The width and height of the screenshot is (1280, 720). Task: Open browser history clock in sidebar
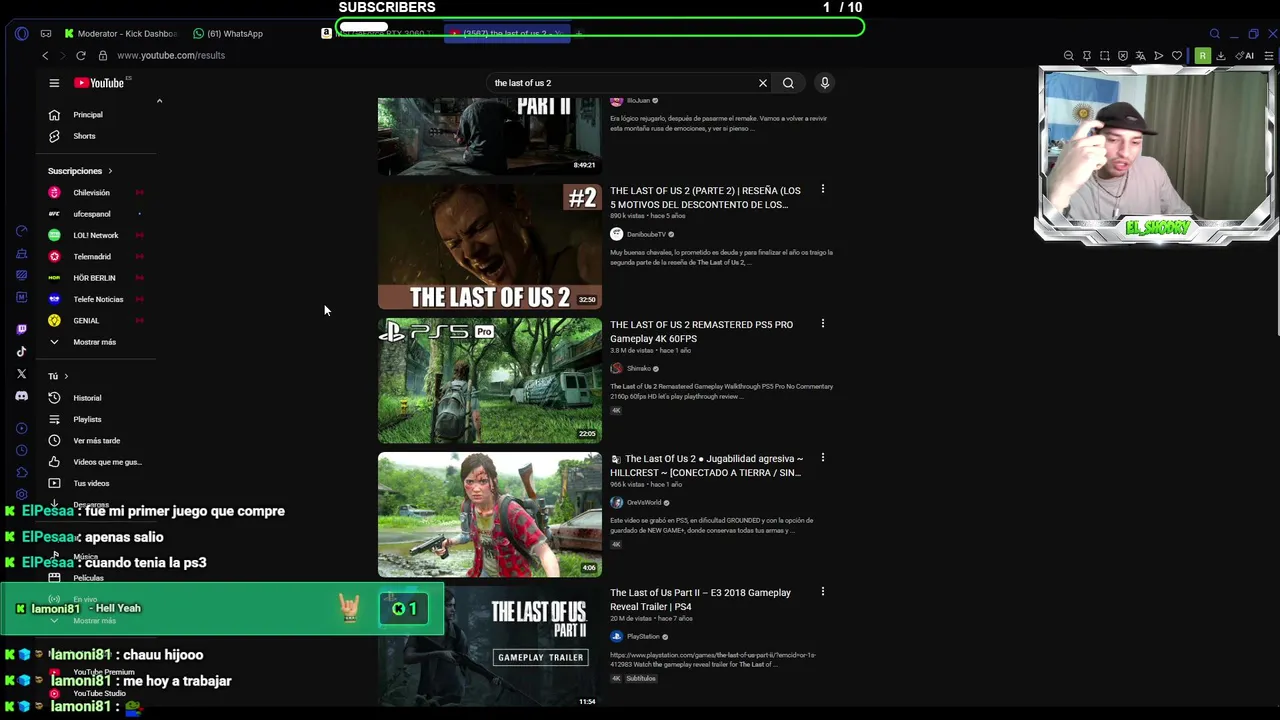point(21,450)
